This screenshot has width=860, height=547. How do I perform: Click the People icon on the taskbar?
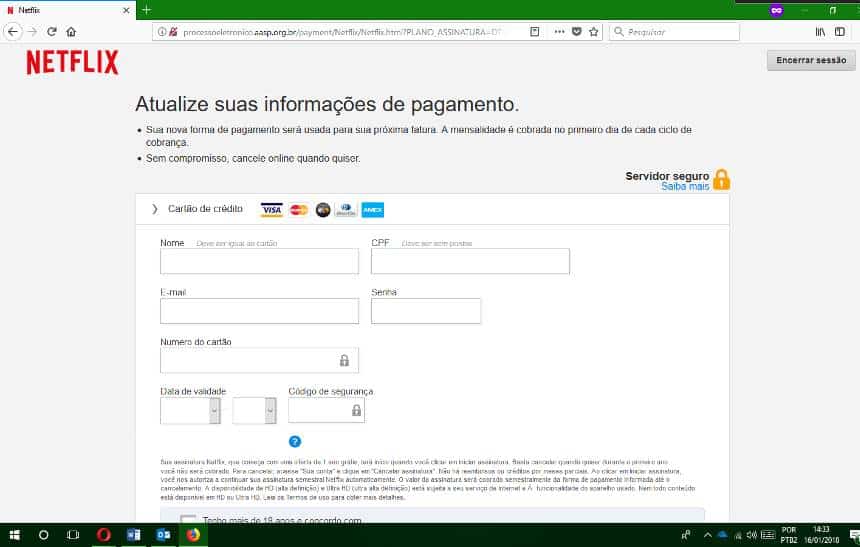(x=686, y=535)
